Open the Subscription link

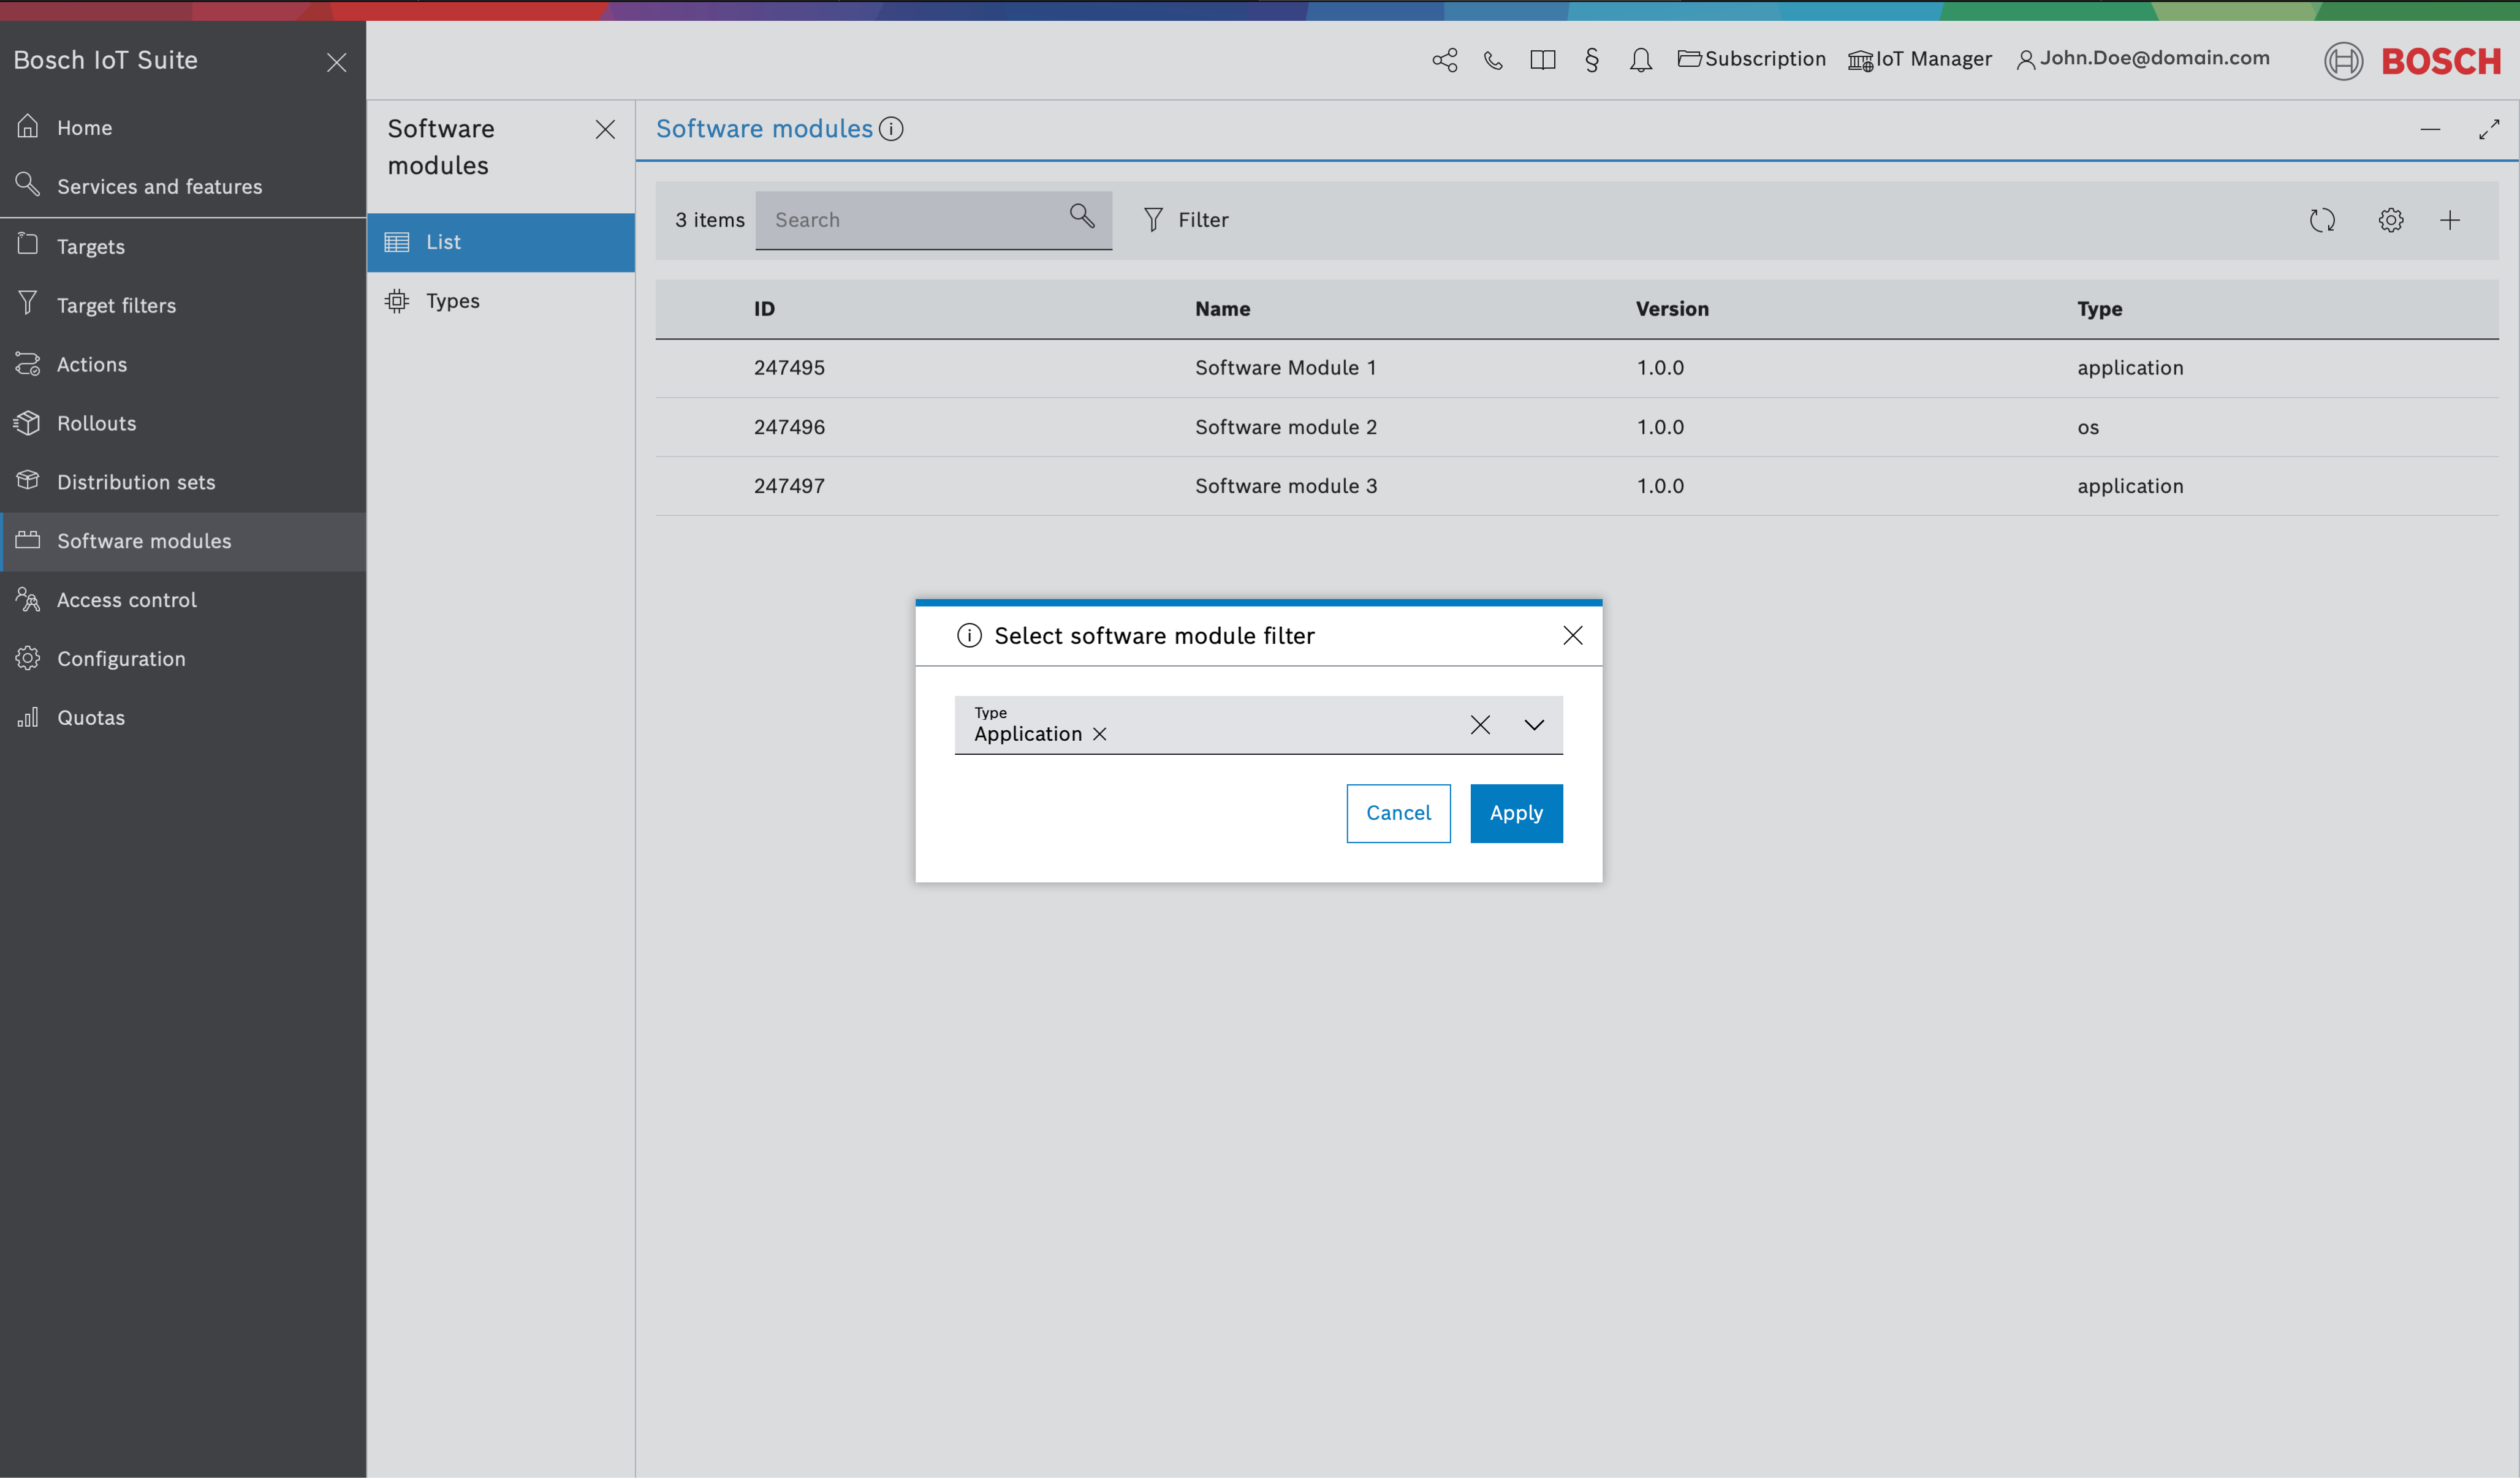pyautogui.click(x=1751, y=59)
